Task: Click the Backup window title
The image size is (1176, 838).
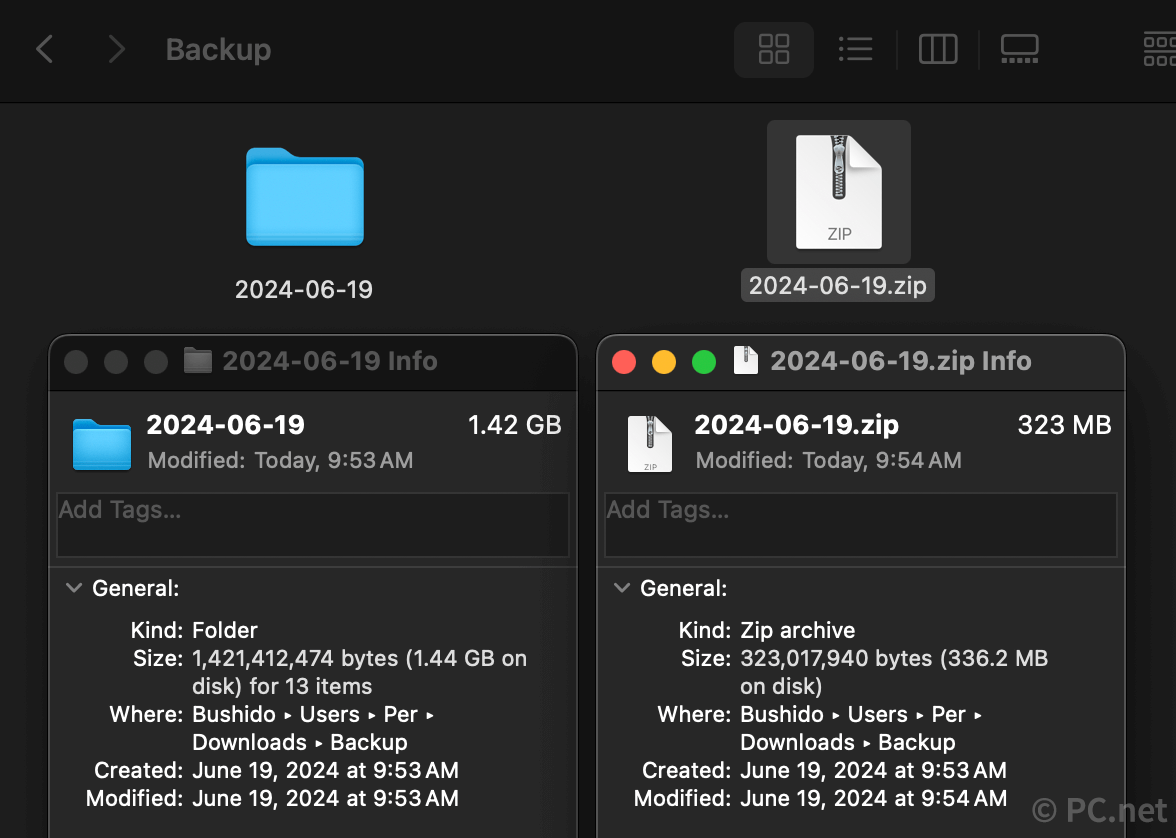Action: (x=218, y=50)
